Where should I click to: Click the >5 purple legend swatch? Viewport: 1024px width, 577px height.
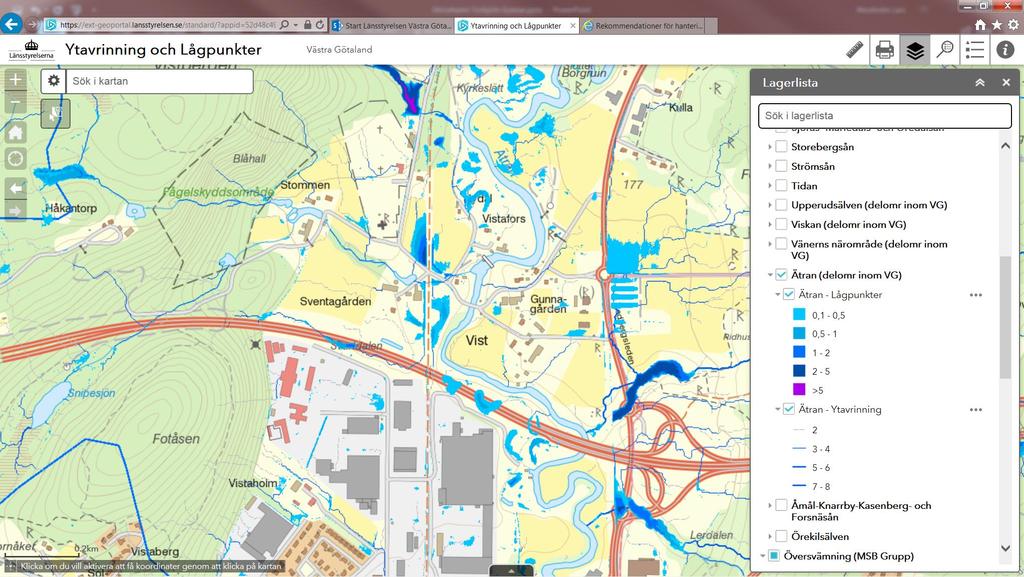tap(799, 389)
